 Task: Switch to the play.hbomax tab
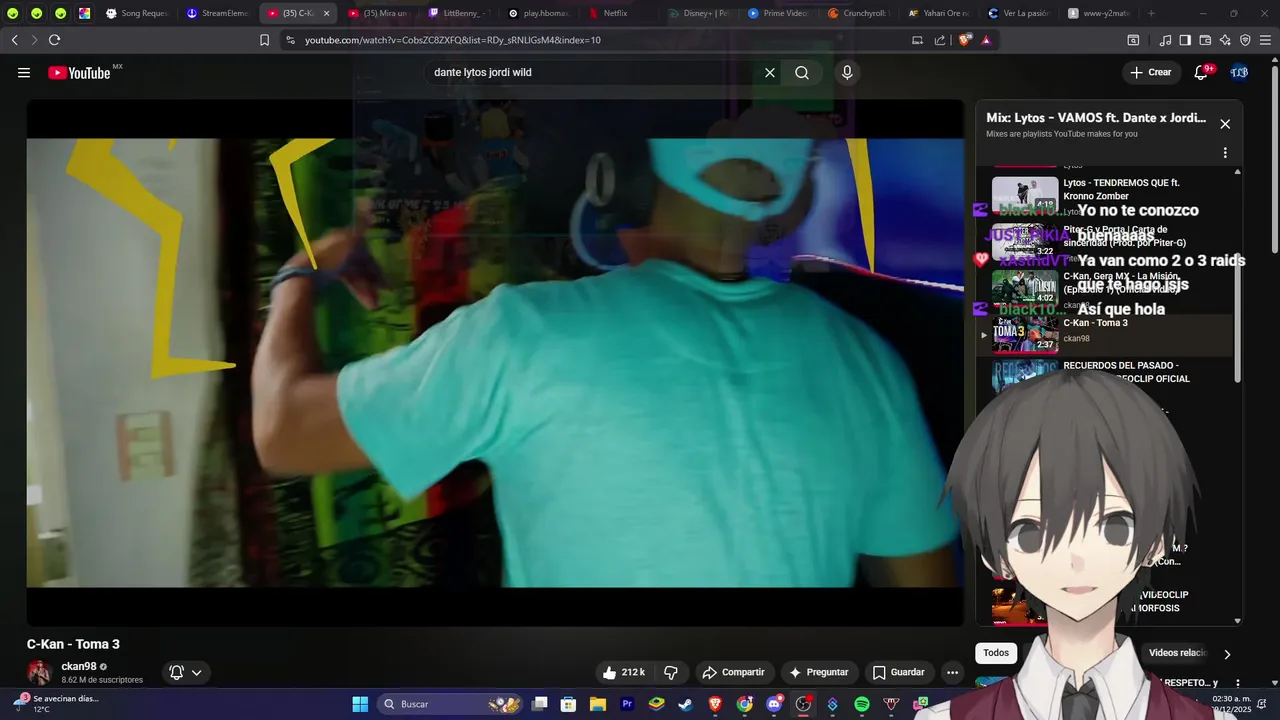[x=540, y=13]
